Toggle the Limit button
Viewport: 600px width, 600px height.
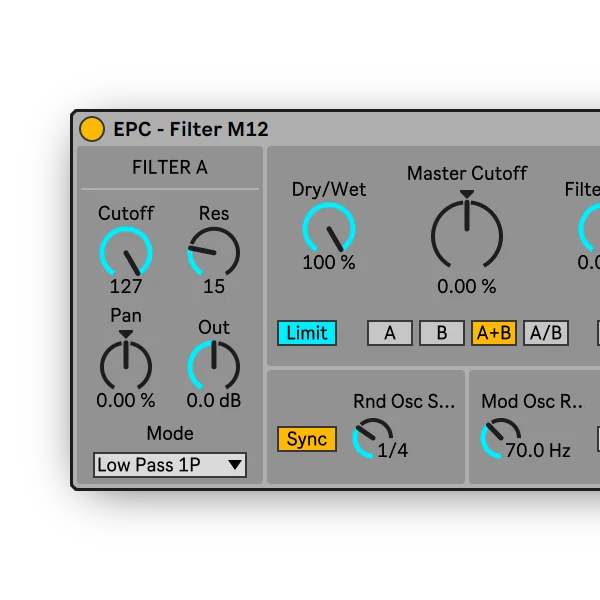pyautogui.click(x=307, y=333)
